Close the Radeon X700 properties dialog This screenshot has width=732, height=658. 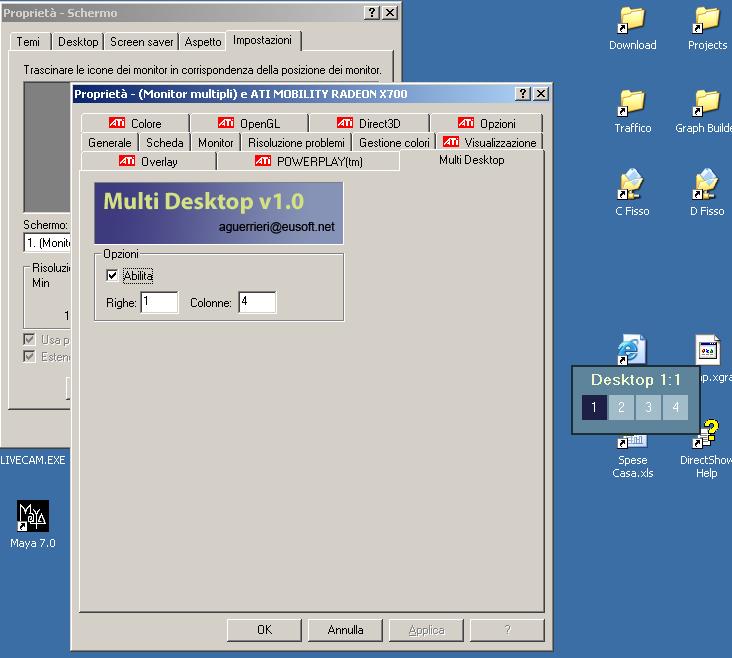point(541,94)
